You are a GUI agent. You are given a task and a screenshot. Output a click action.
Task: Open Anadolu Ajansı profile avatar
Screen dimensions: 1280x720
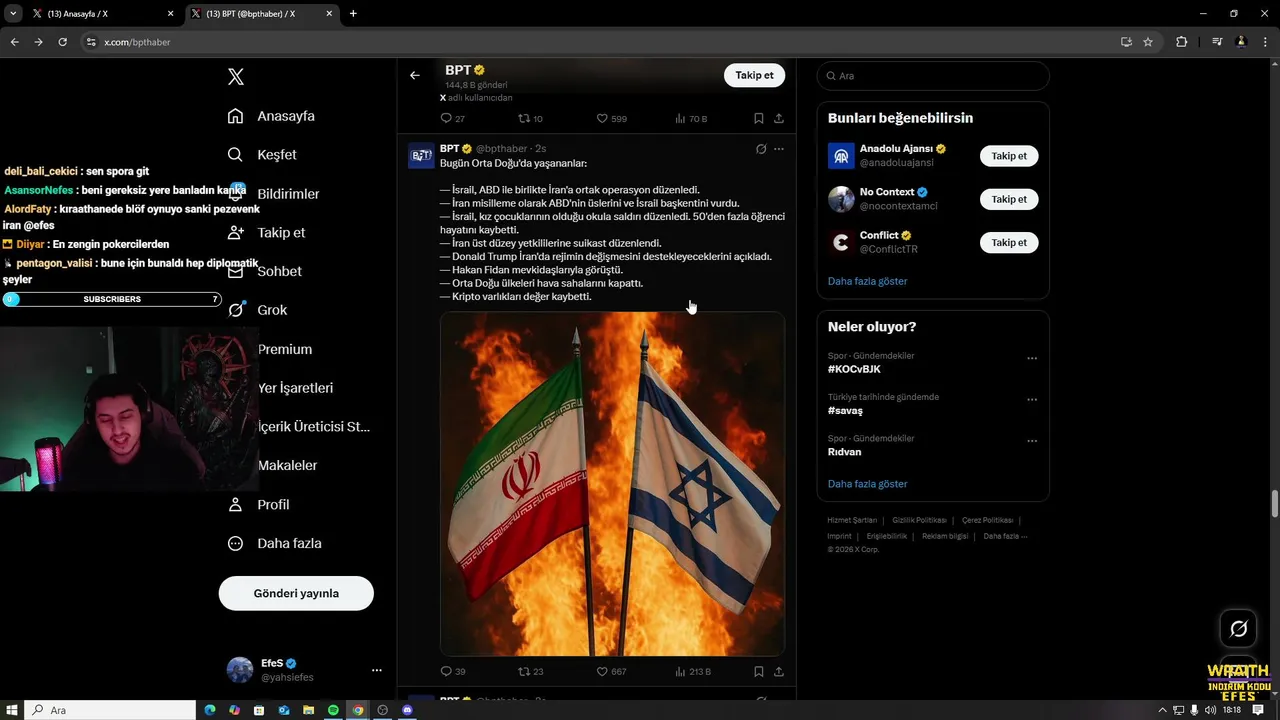click(841, 156)
